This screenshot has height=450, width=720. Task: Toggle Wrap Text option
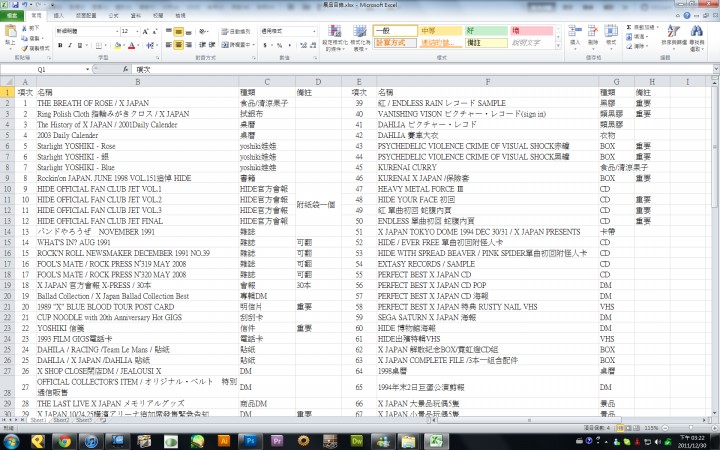tap(236, 31)
